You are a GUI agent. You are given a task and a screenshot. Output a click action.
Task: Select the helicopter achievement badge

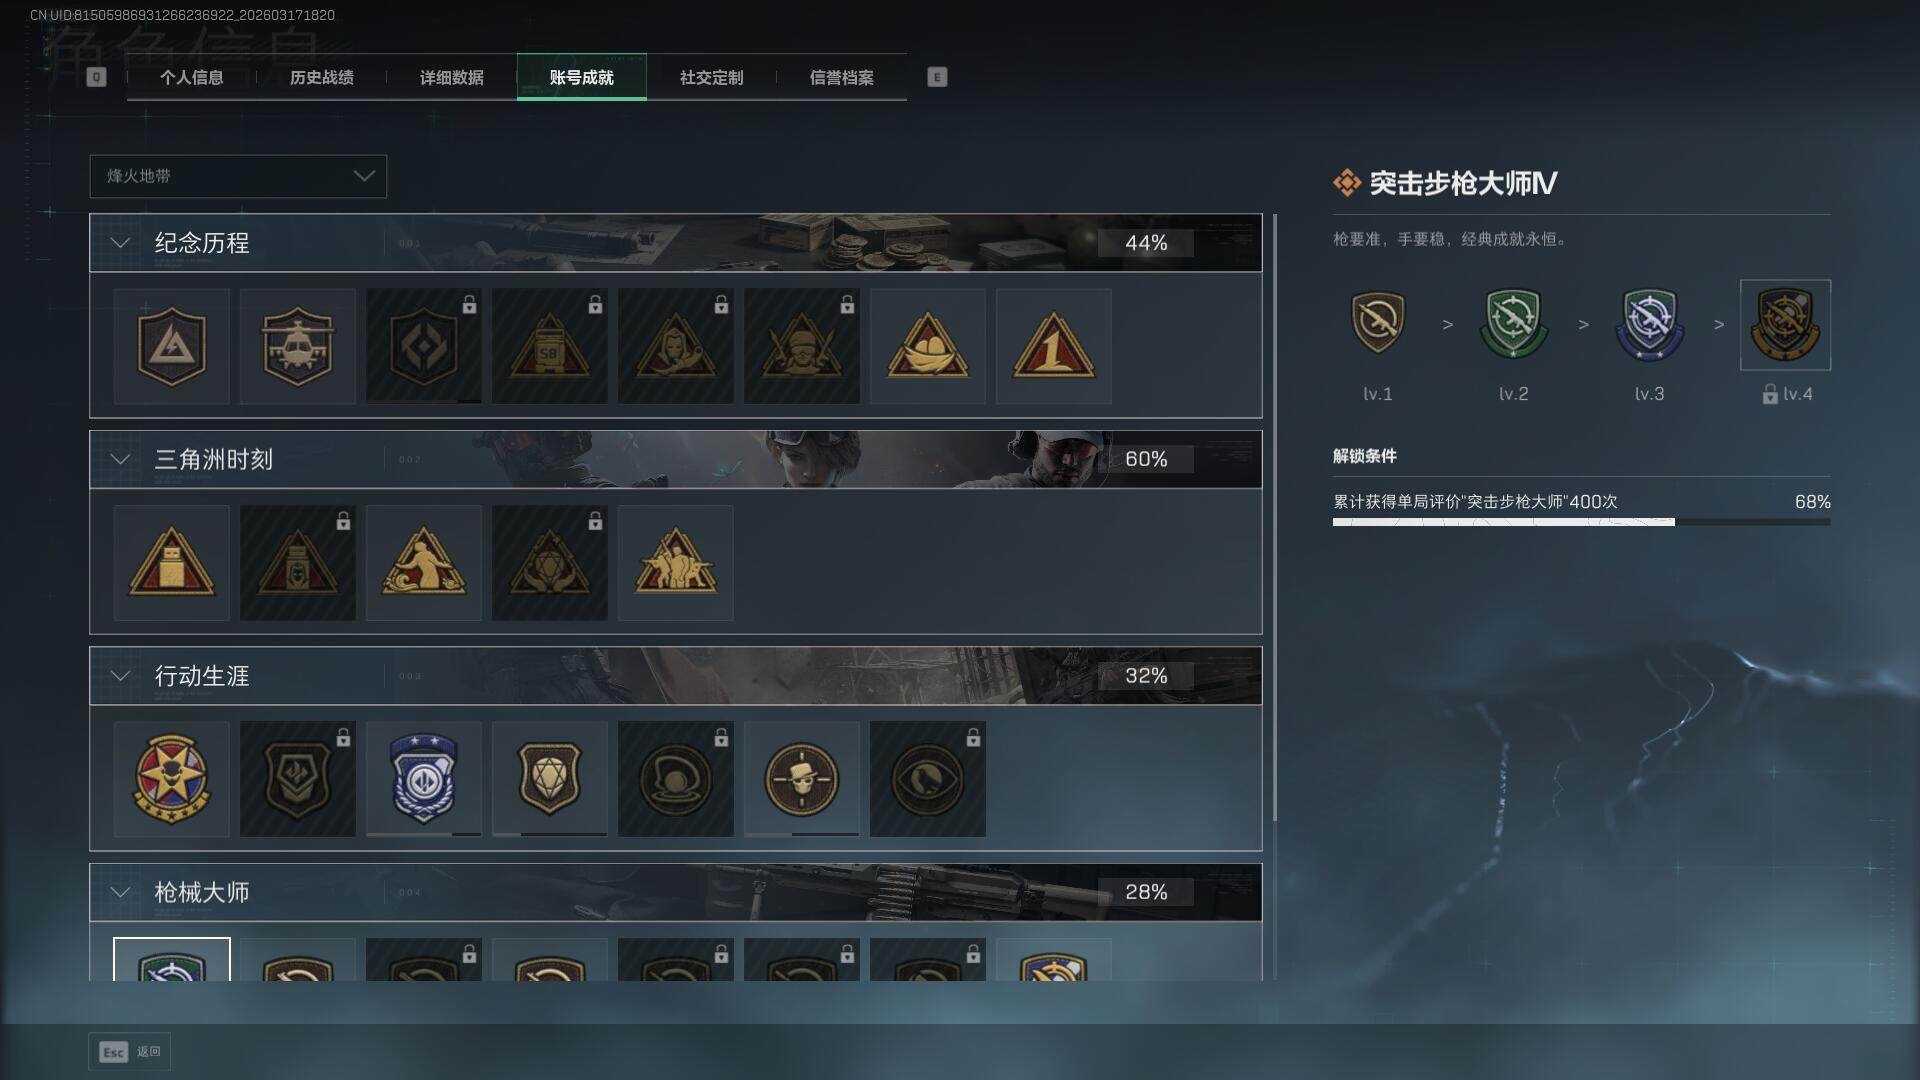[297, 346]
